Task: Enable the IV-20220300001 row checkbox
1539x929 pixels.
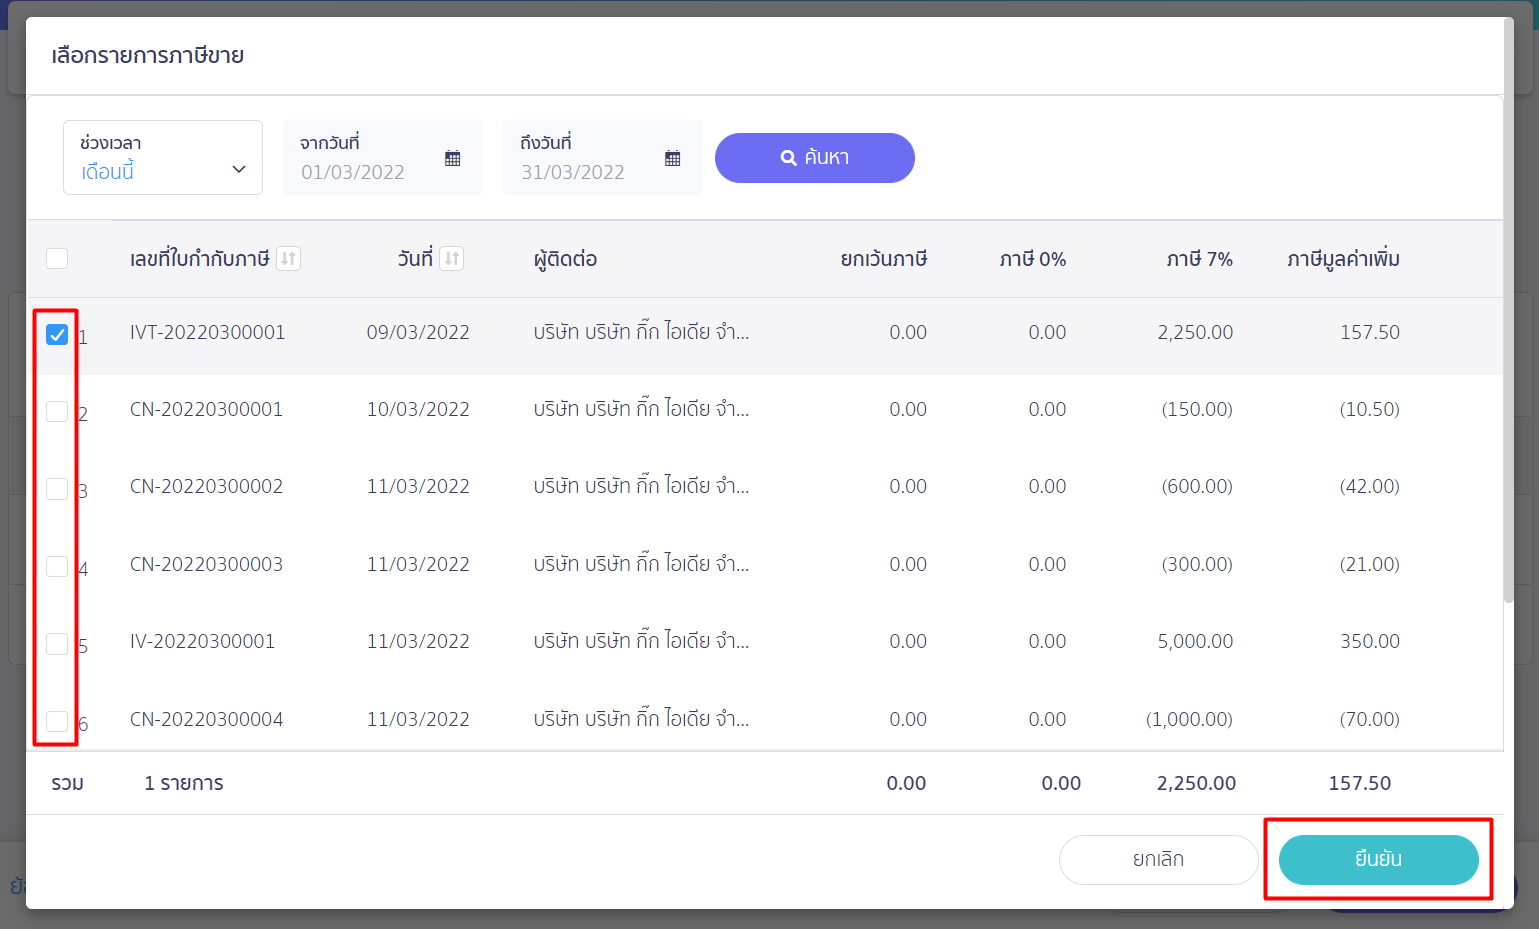Action: (x=57, y=643)
